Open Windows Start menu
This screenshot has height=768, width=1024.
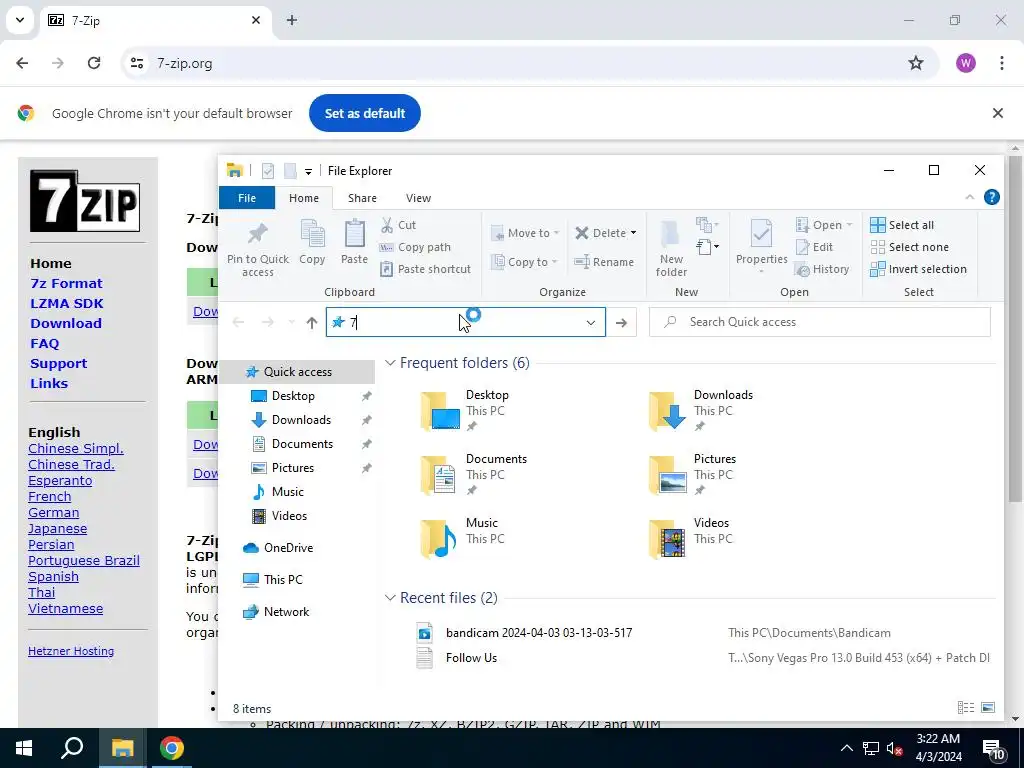[24, 748]
